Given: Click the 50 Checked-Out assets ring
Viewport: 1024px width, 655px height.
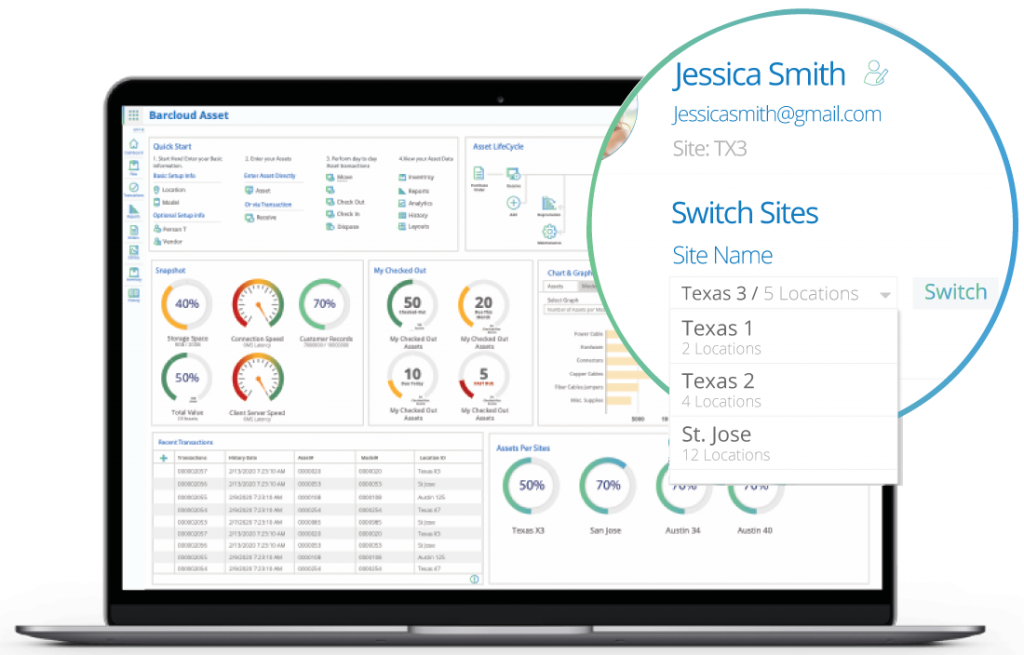Looking at the screenshot, I should [x=412, y=304].
